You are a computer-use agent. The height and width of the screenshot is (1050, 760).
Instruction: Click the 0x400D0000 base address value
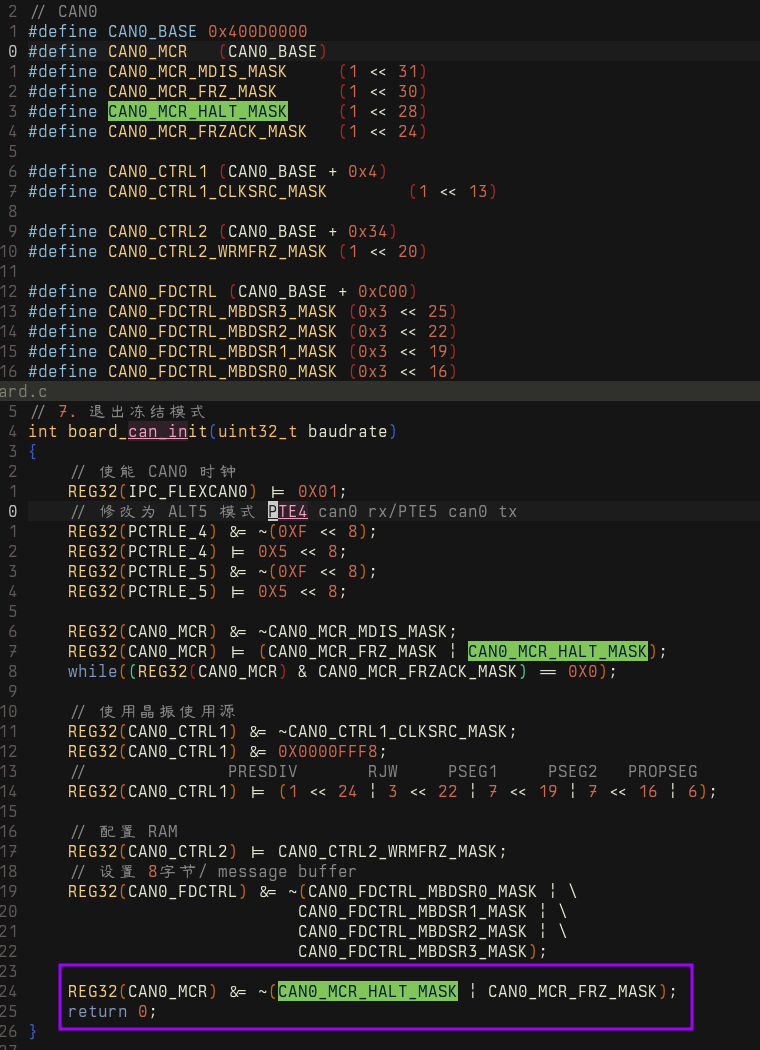coord(257,31)
